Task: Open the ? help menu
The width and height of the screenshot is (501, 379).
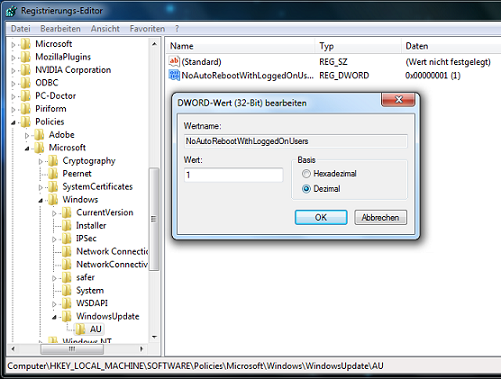Action: coord(177,29)
